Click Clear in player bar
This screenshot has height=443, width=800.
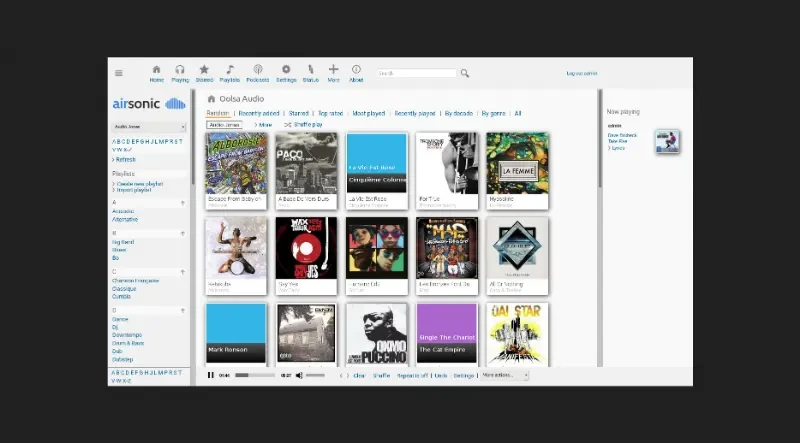point(360,376)
